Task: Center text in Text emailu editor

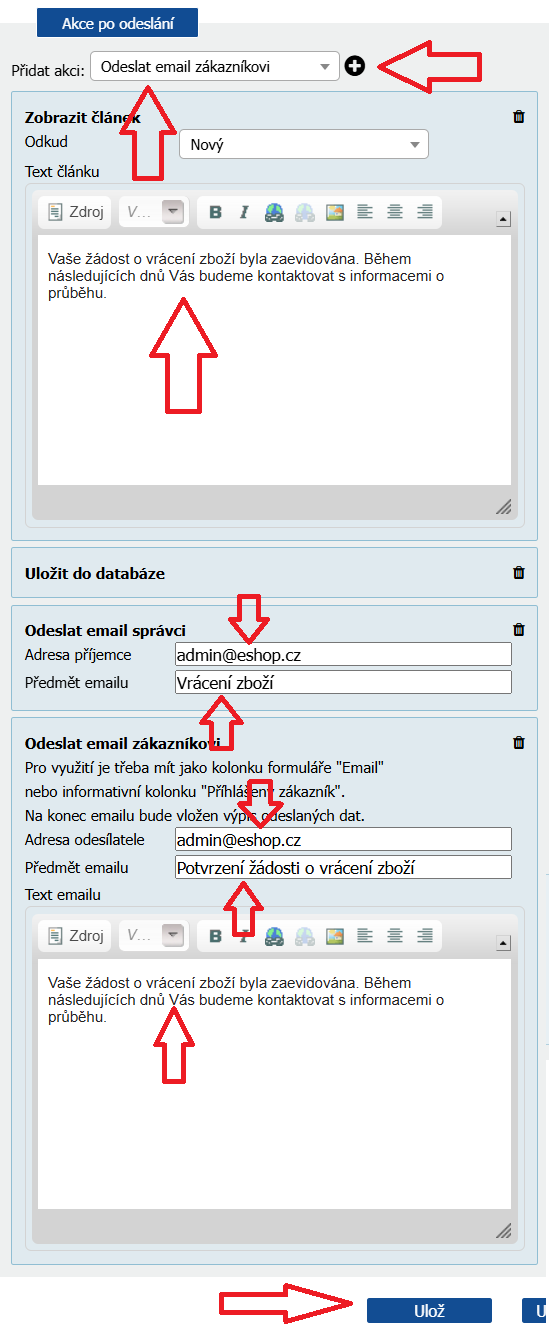Action: (x=395, y=936)
